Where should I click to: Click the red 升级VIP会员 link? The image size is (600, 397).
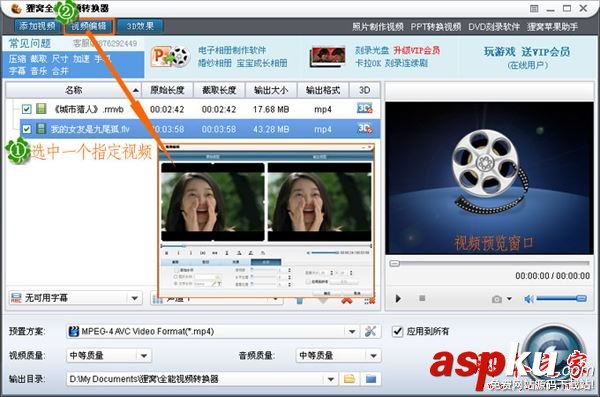pyautogui.click(x=417, y=51)
